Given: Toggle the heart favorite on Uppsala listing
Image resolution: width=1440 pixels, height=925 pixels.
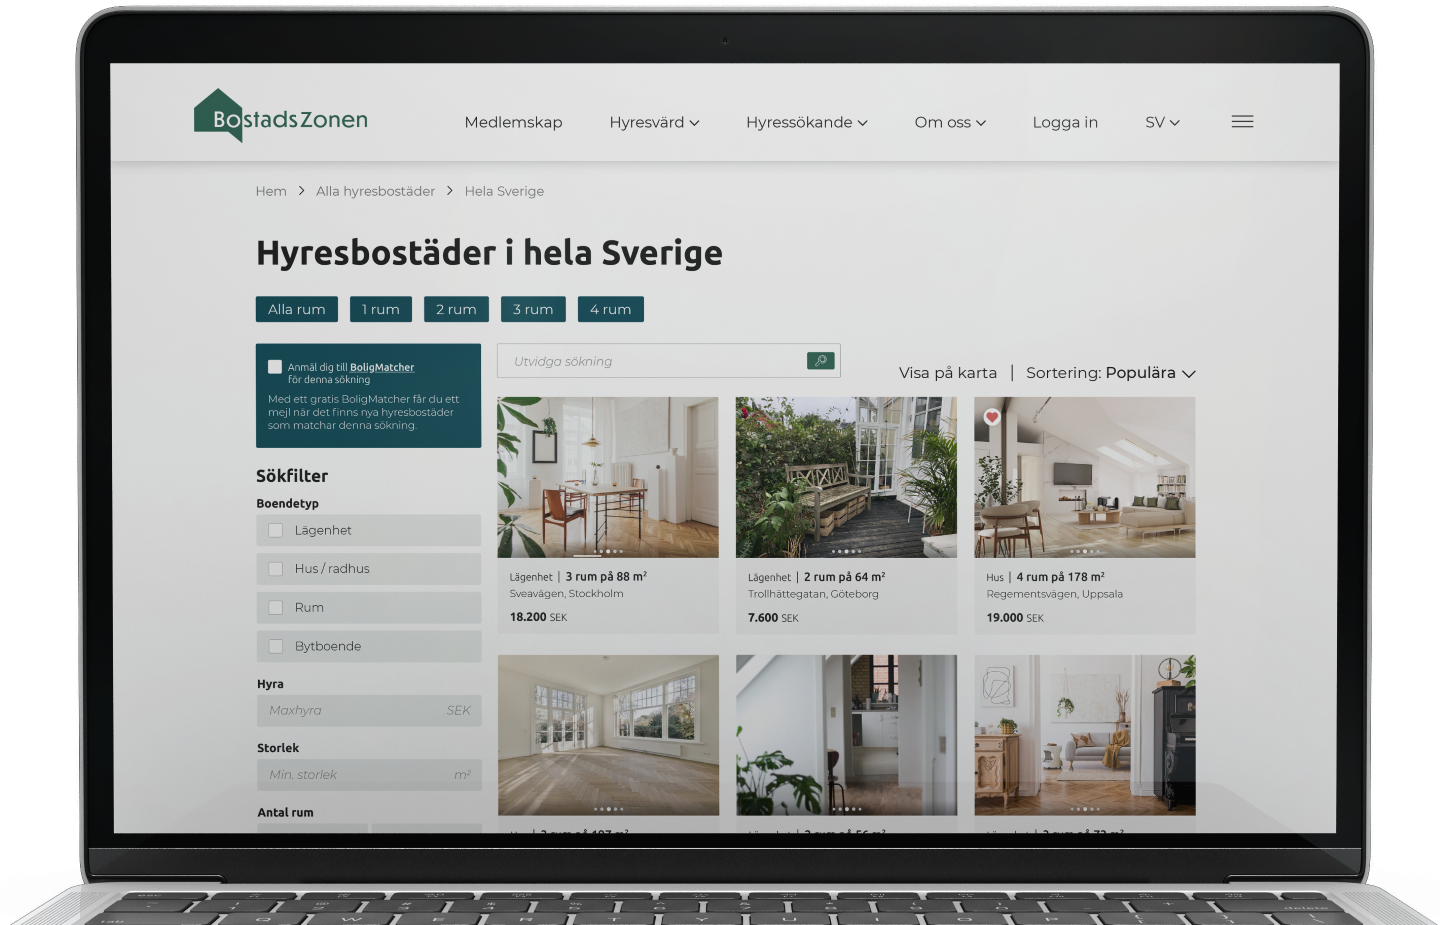Looking at the screenshot, I should [992, 417].
